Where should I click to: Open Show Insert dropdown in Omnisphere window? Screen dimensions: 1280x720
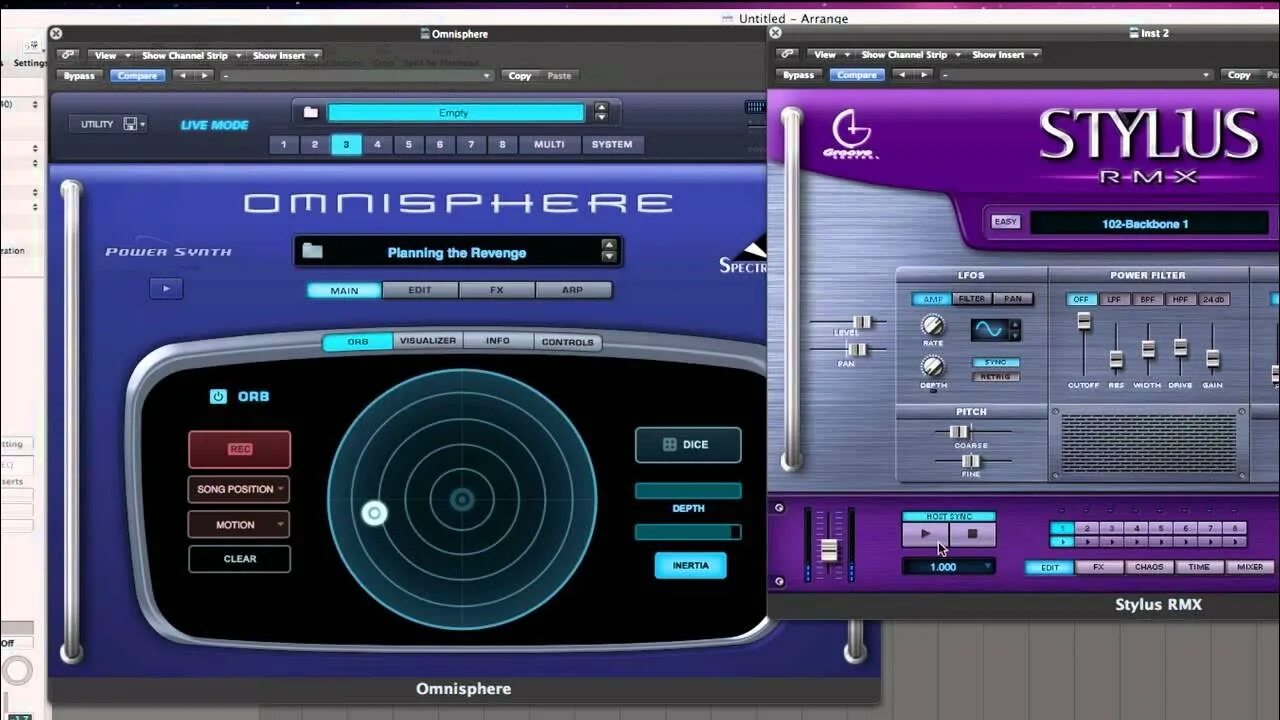click(x=284, y=56)
